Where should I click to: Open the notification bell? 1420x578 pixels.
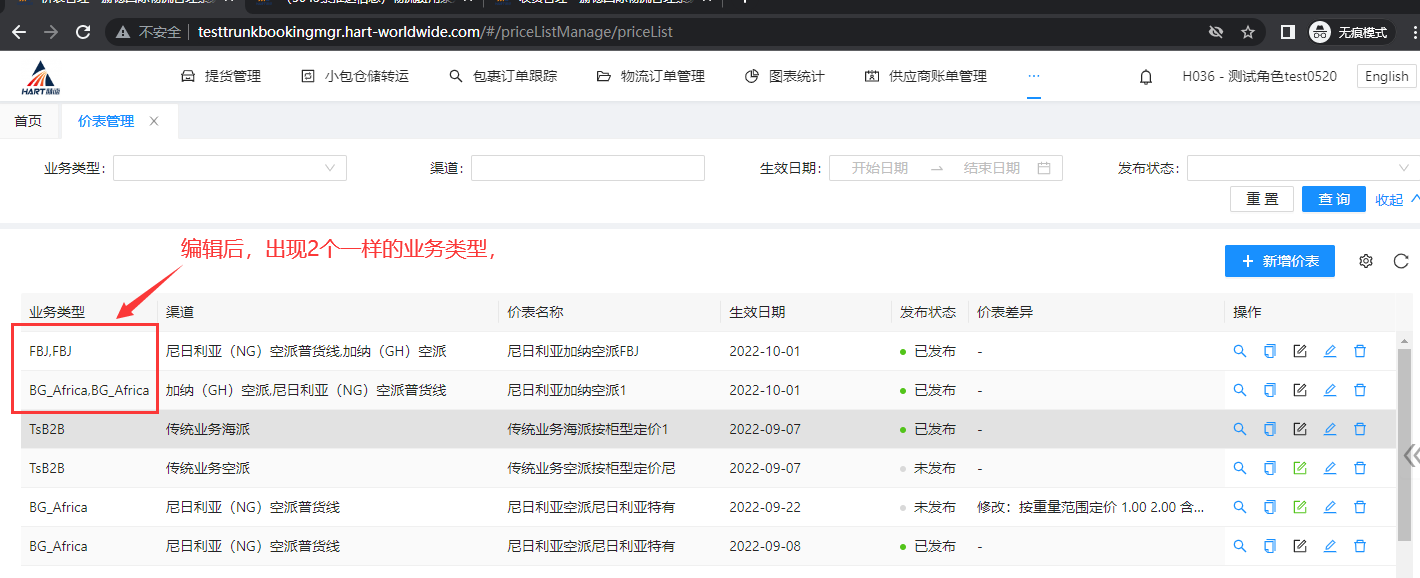(1146, 77)
